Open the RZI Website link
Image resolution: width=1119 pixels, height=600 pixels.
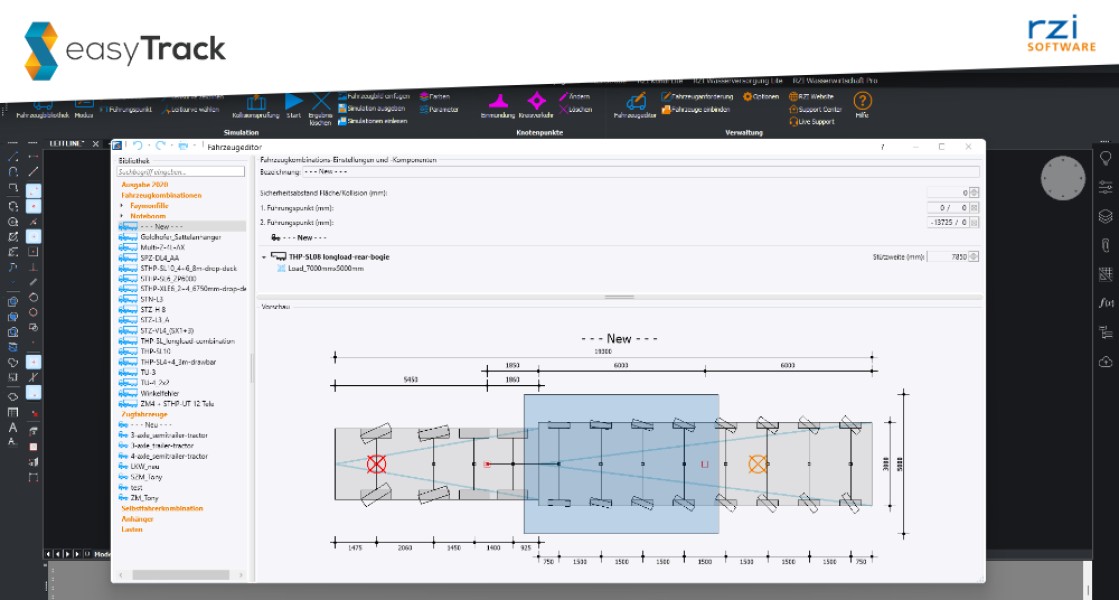click(x=811, y=96)
